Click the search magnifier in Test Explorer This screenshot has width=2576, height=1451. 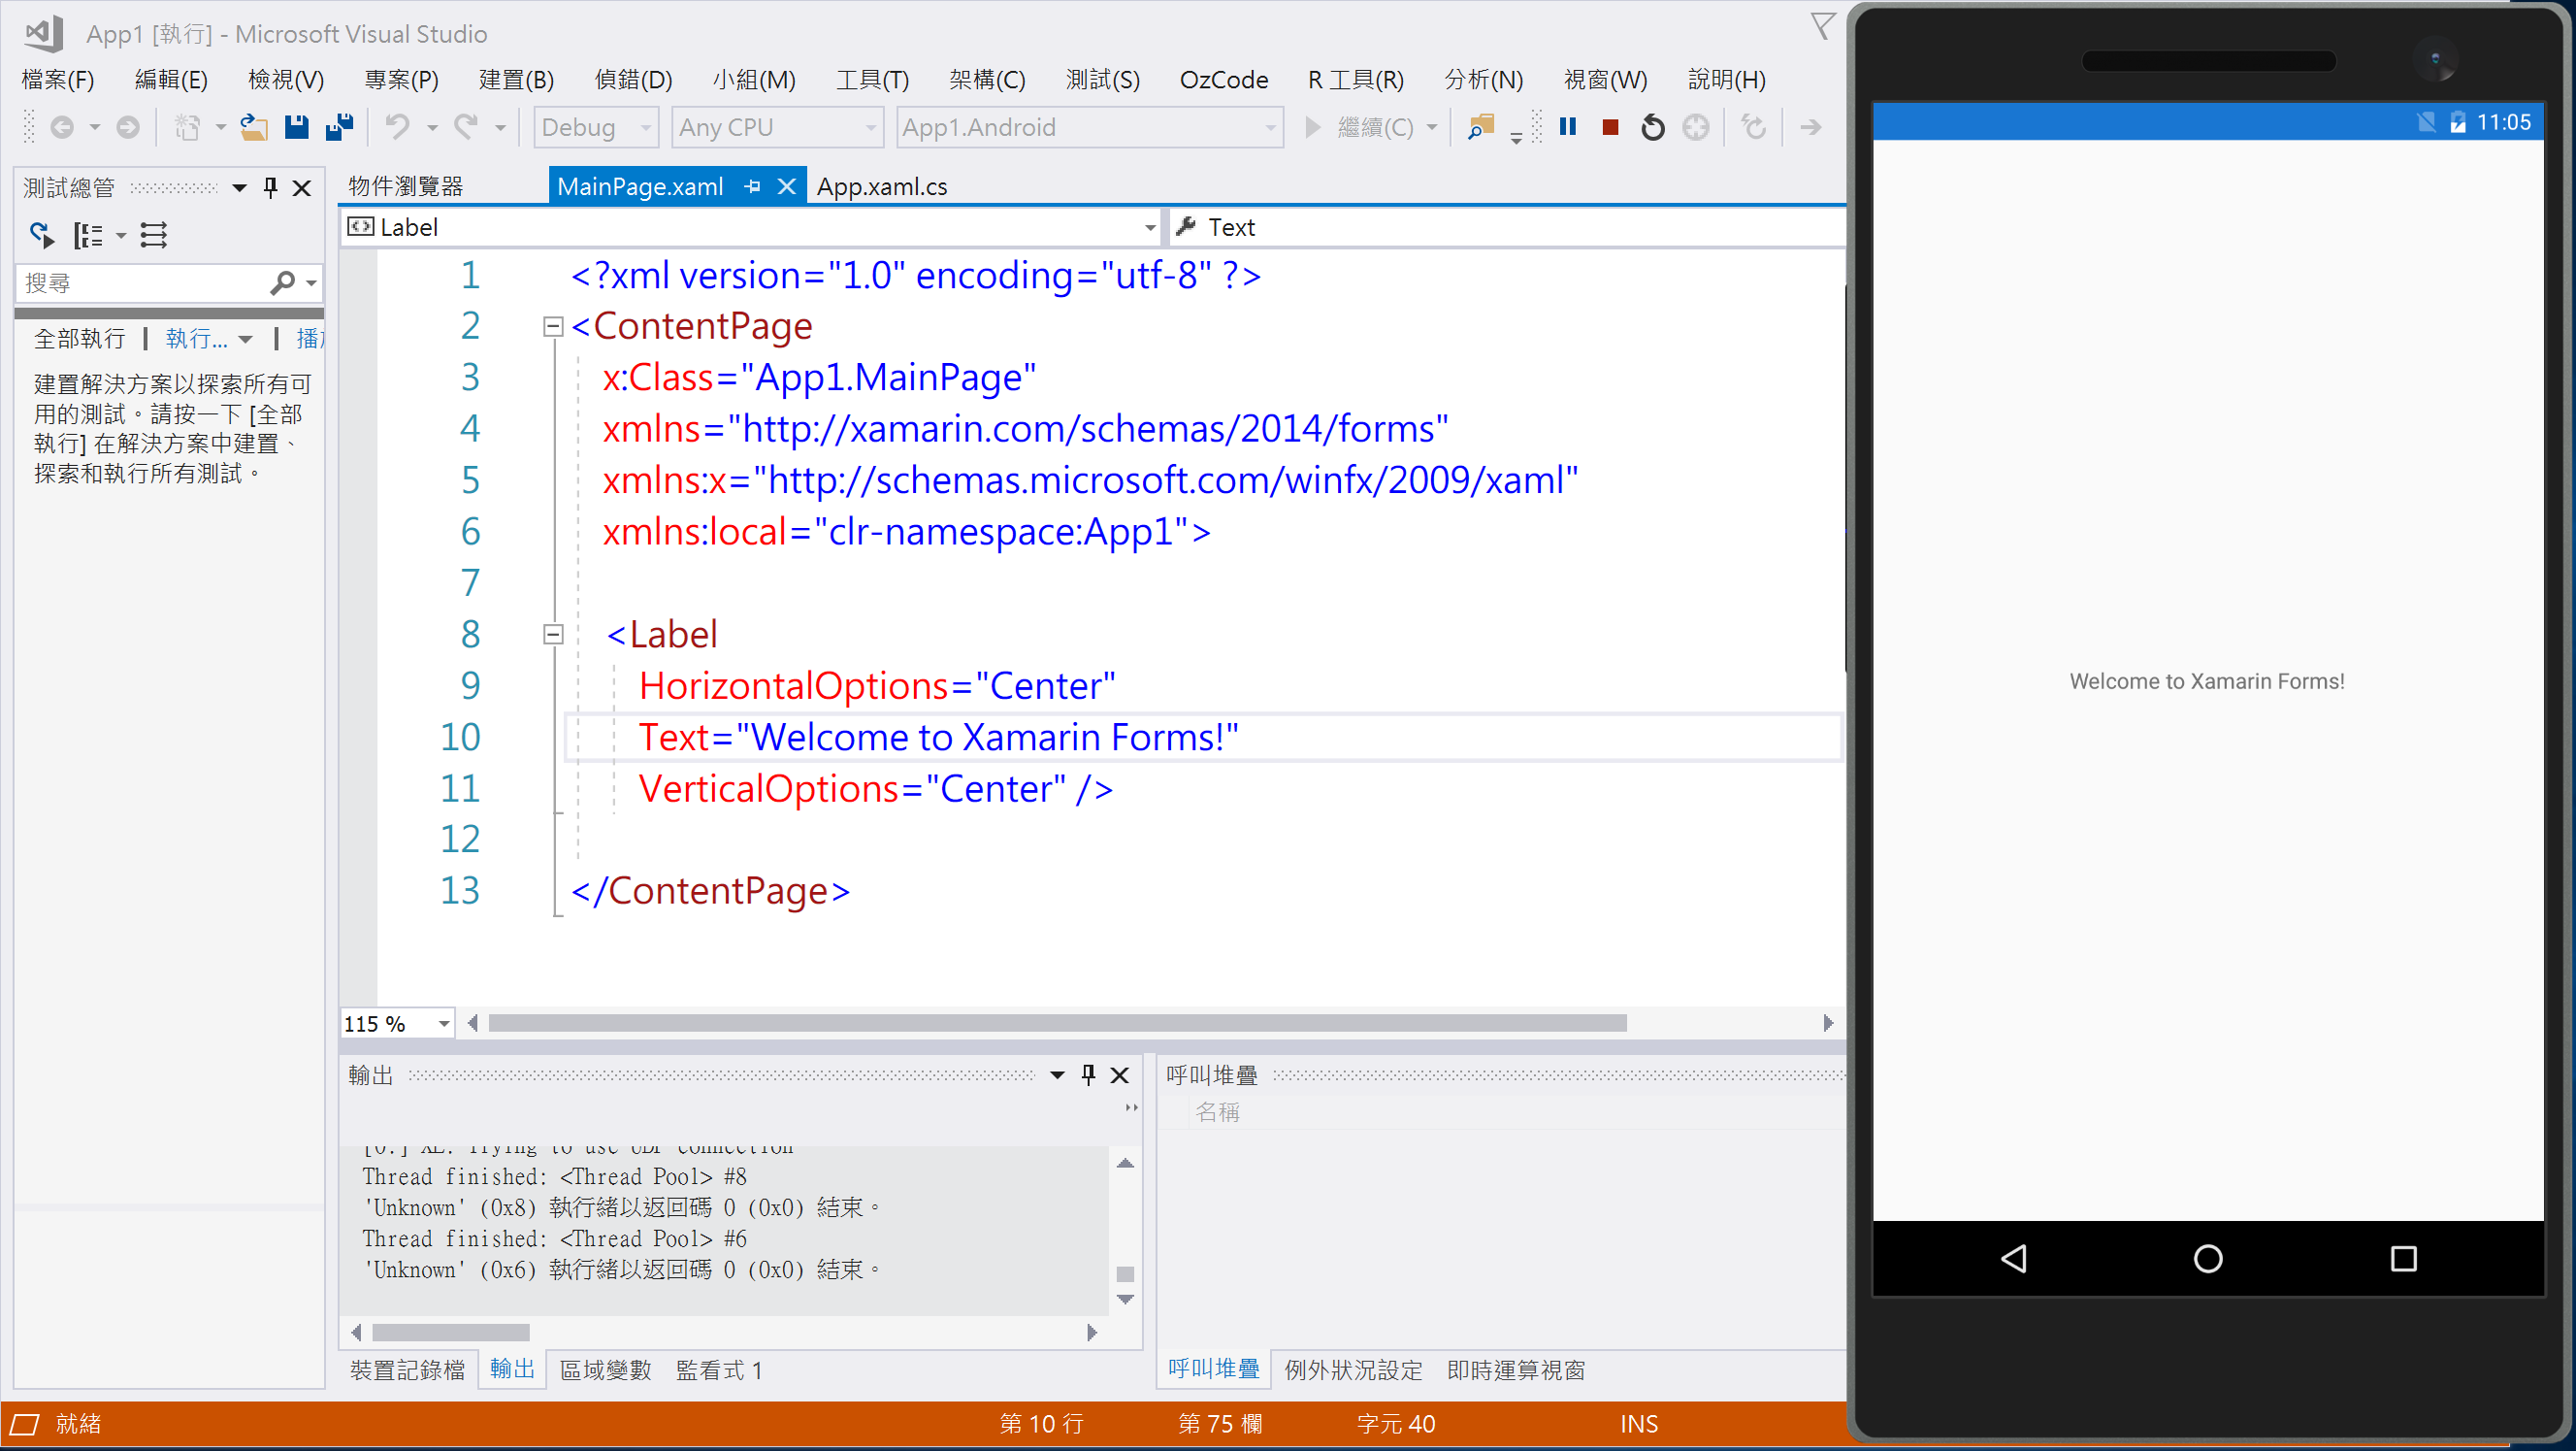tap(283, 283)
